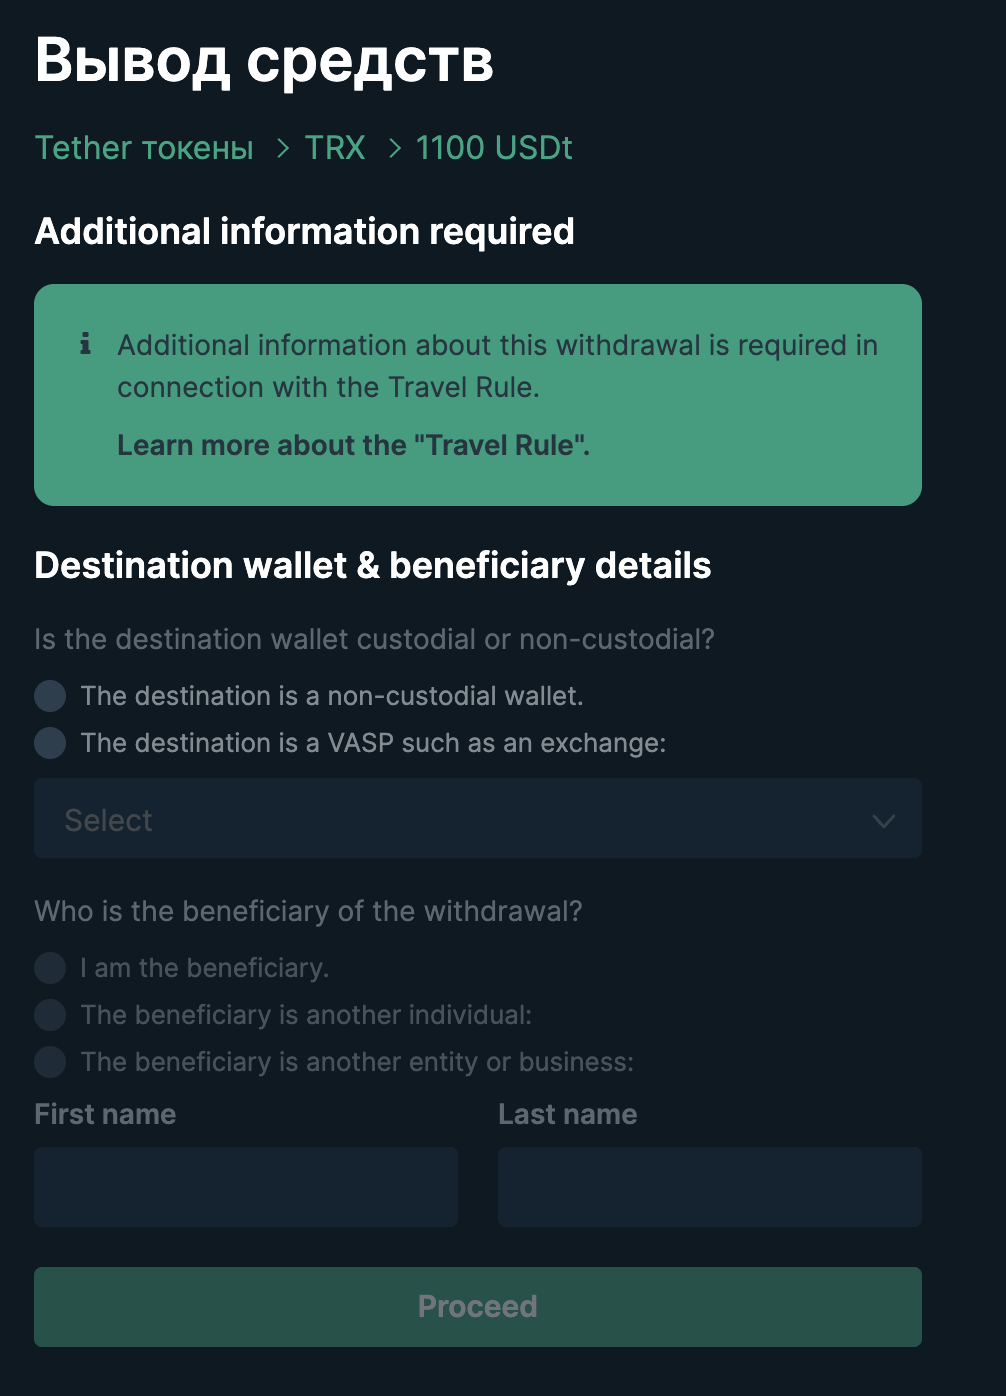
Task: Click the info icon in the green banner
Action: click(86, 344)
